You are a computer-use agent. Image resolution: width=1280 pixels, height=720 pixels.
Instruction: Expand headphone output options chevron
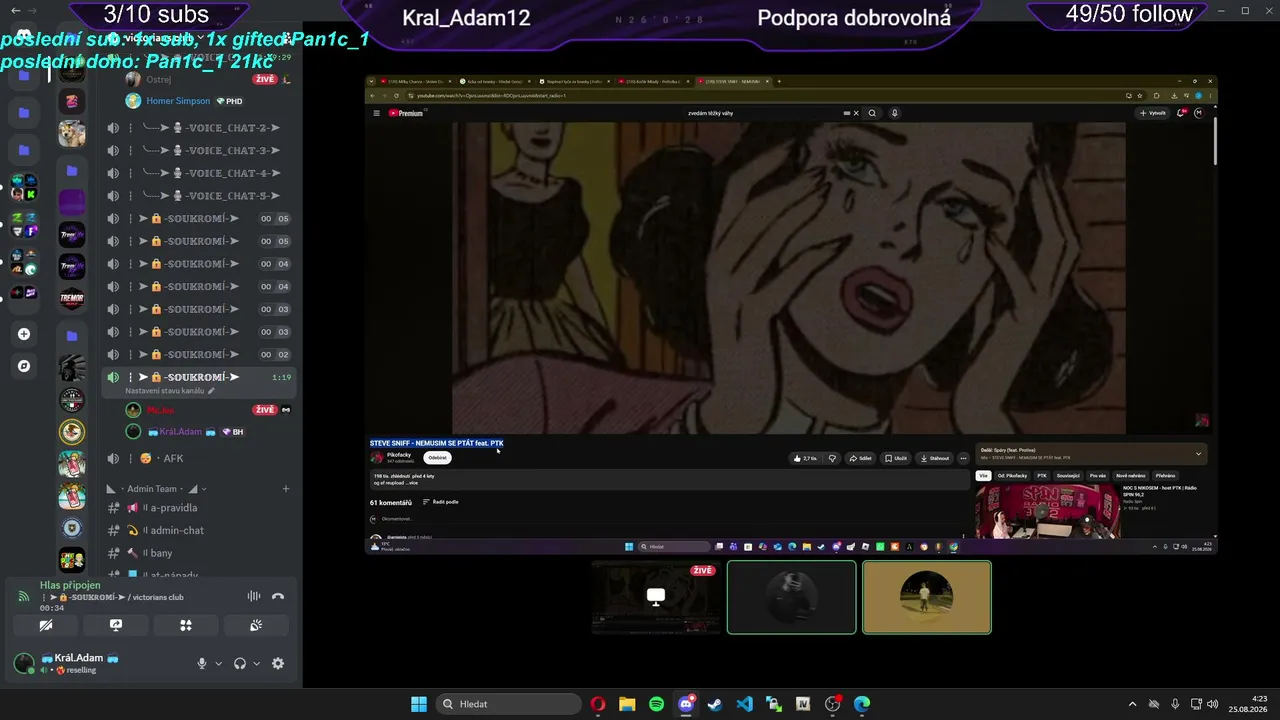tap(256, 663)
